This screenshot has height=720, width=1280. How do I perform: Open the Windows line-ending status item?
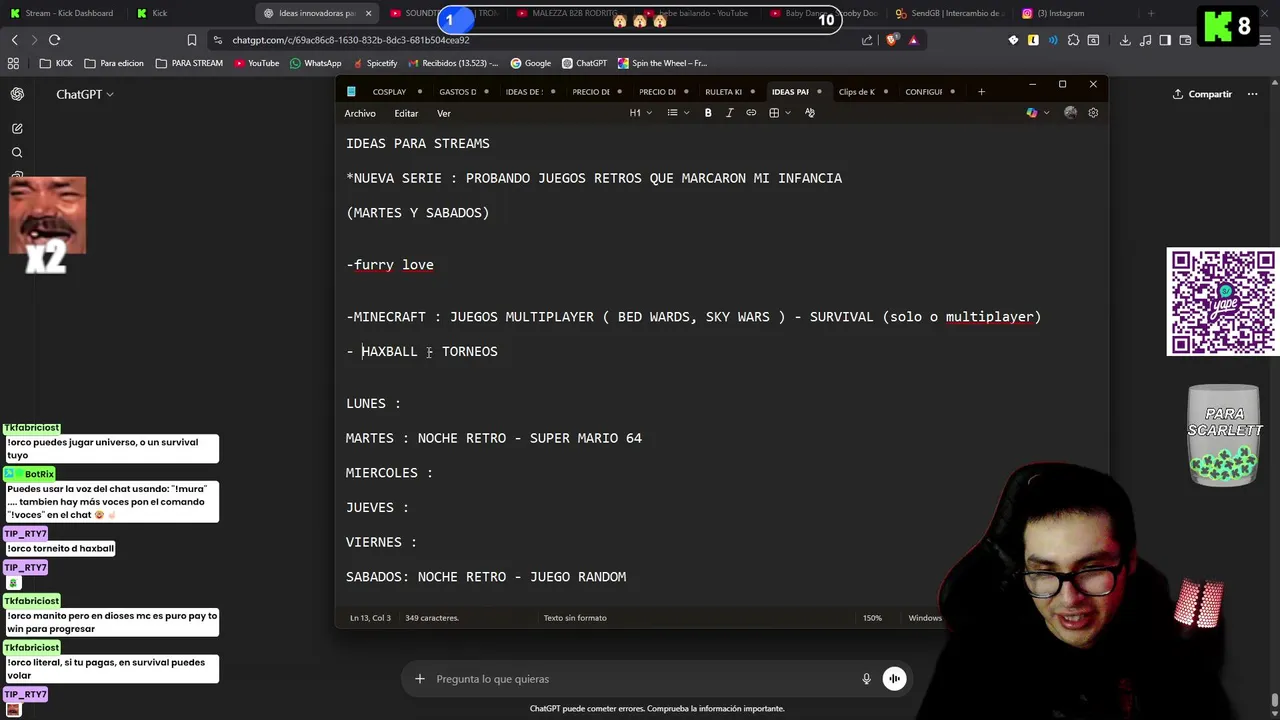tap(925, 618)
